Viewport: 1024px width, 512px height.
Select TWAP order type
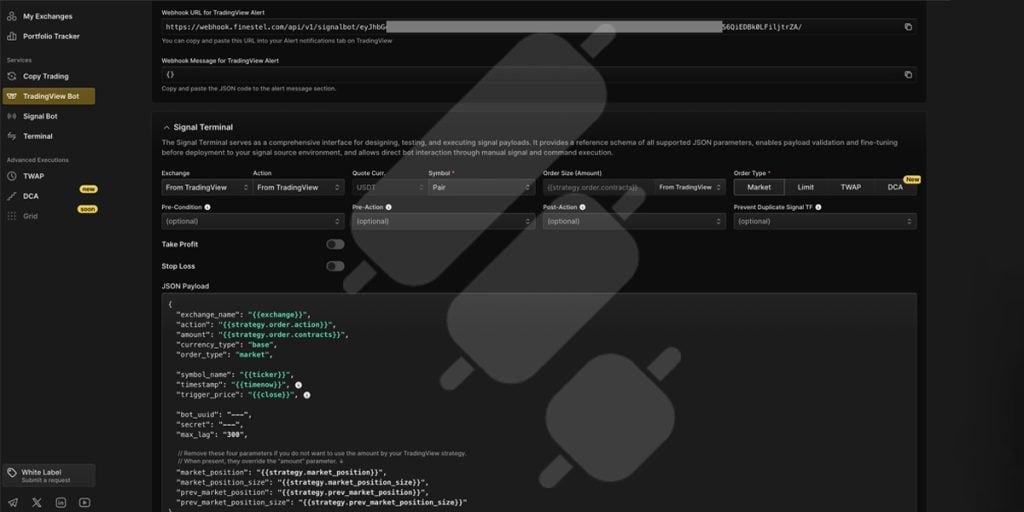(x=850, y=187)
